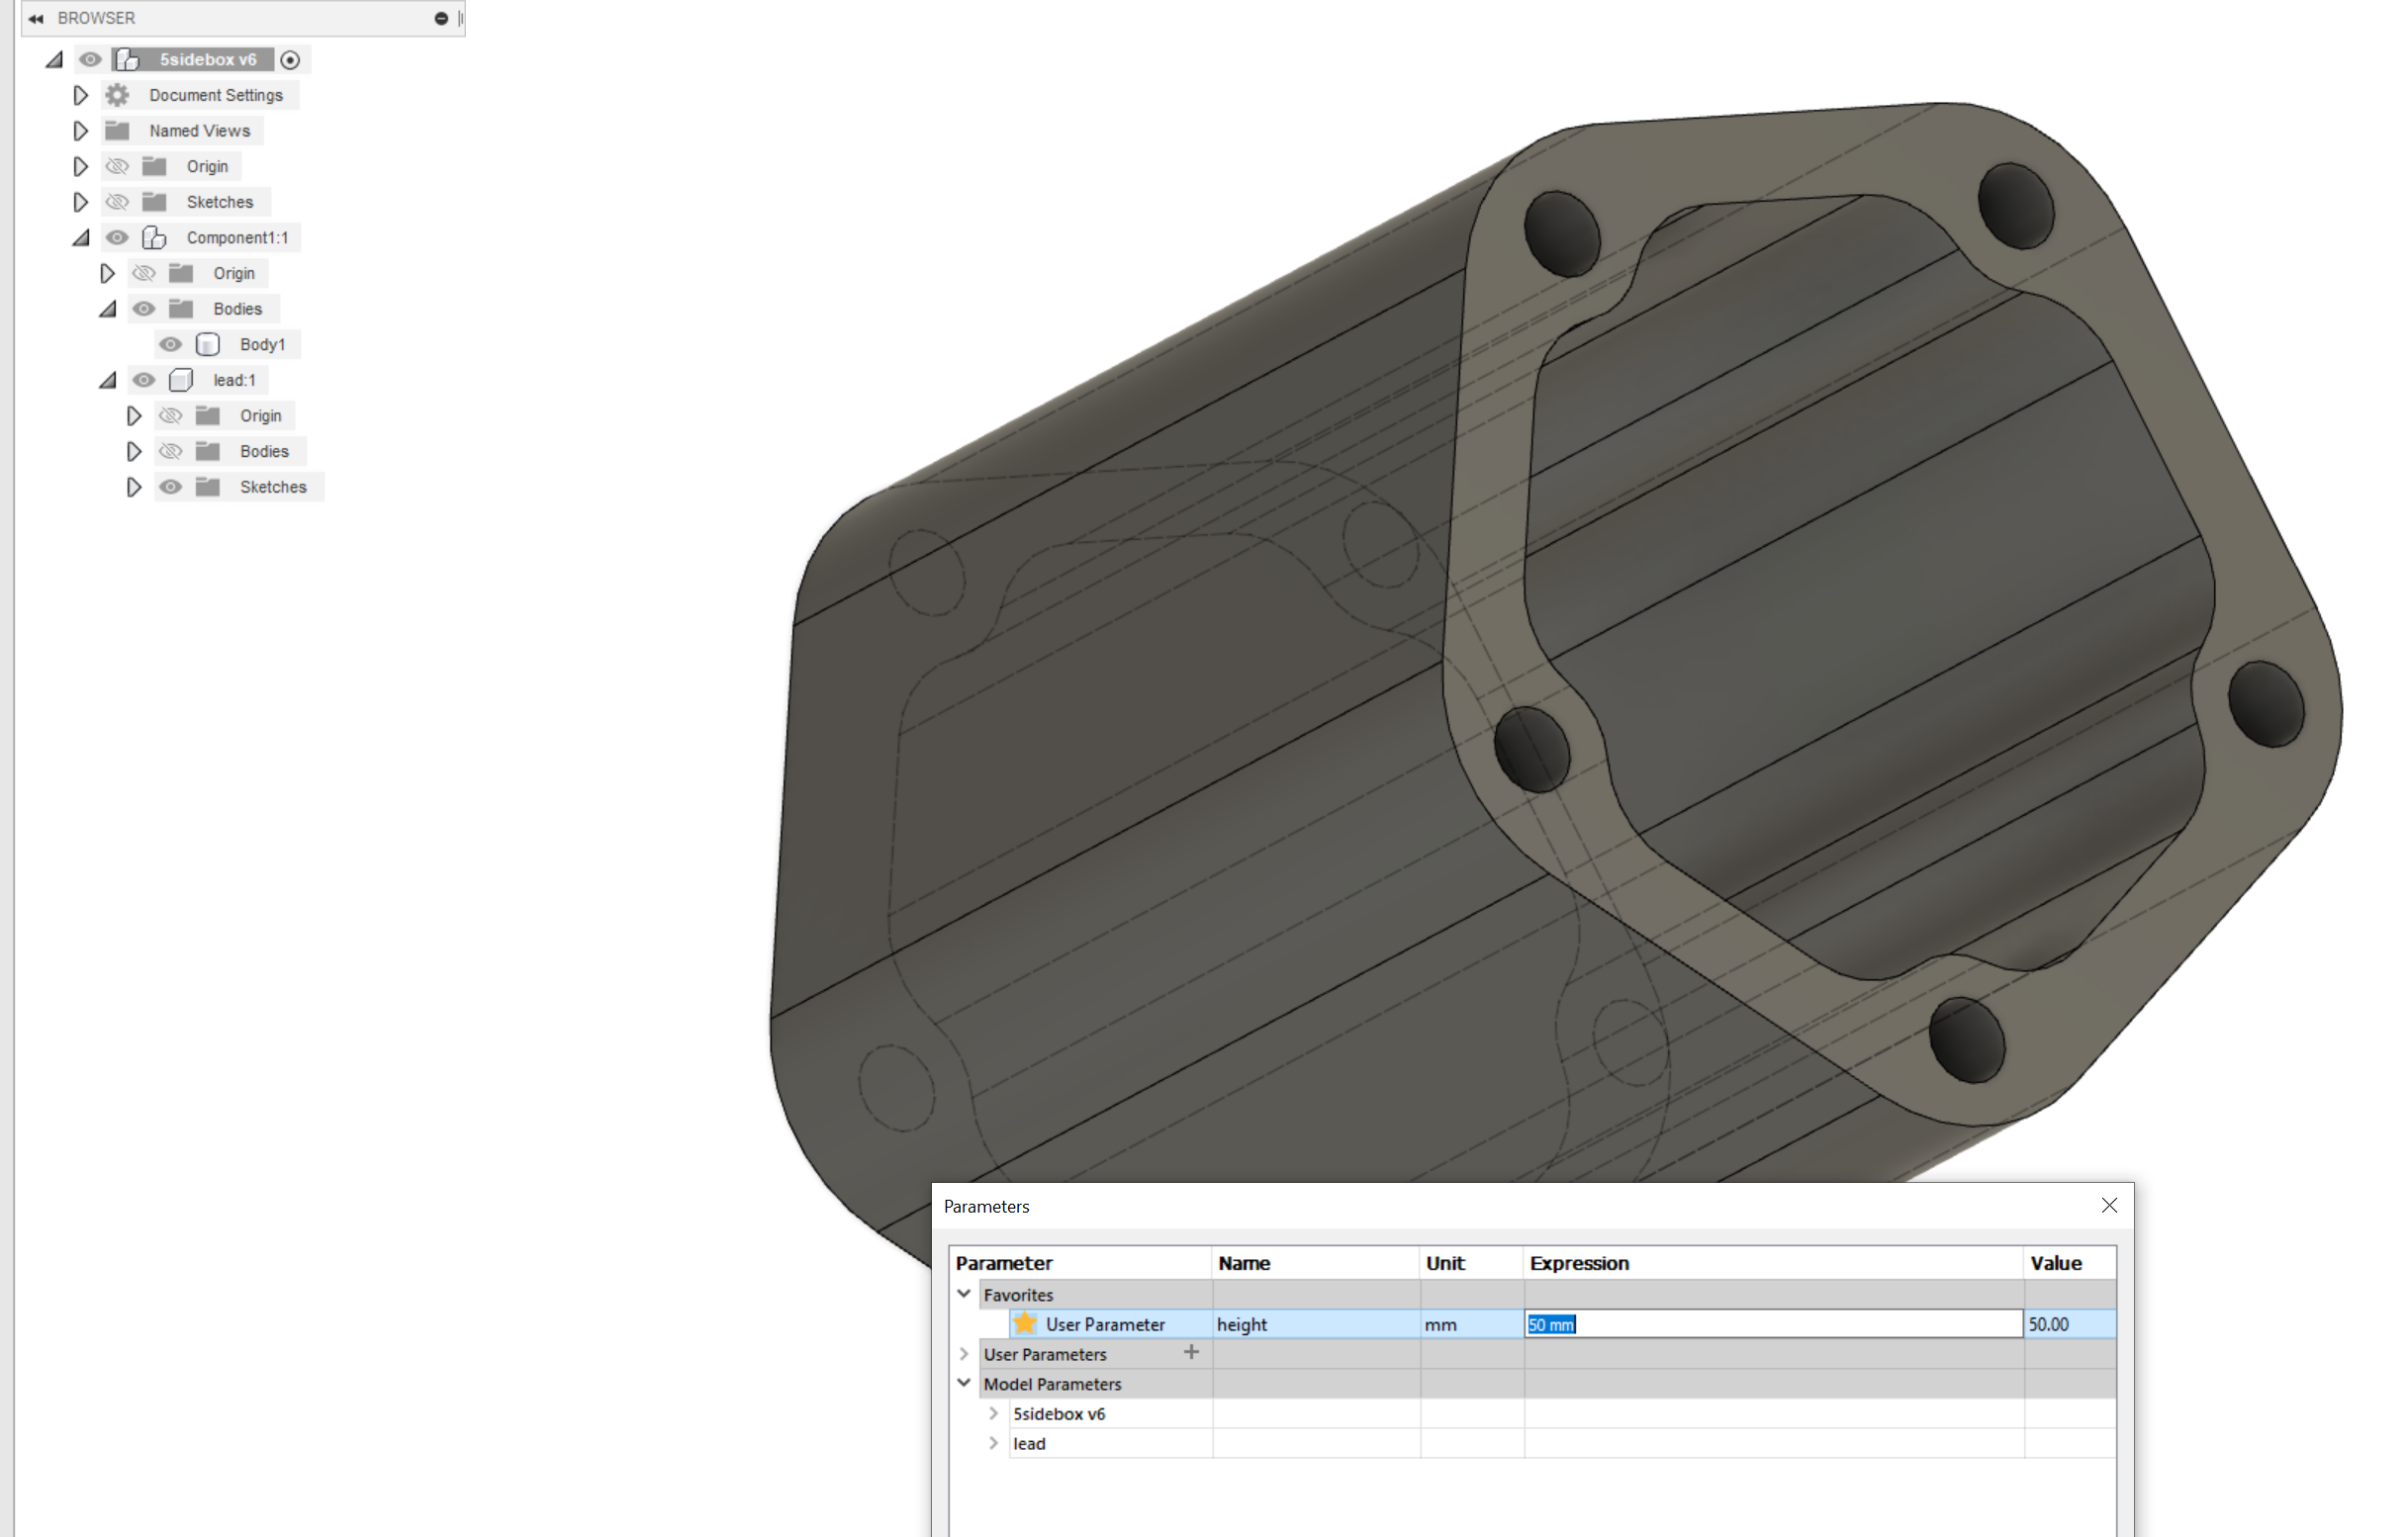The image size is (2408, 1537).
Task: Expand the Document Settings tree item
Action: pyautogui.click(x=80, y=94)
